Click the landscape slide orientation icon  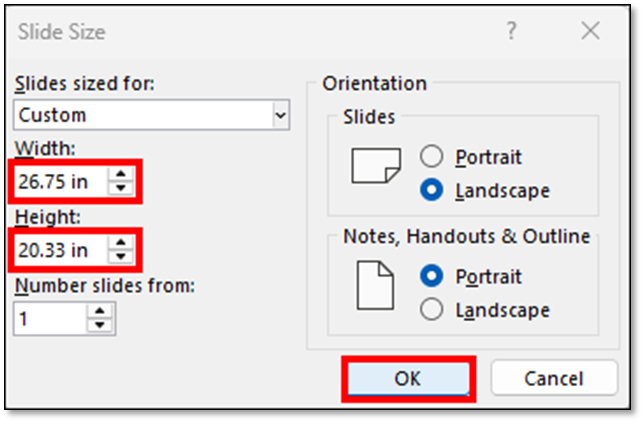coord(375,166)
